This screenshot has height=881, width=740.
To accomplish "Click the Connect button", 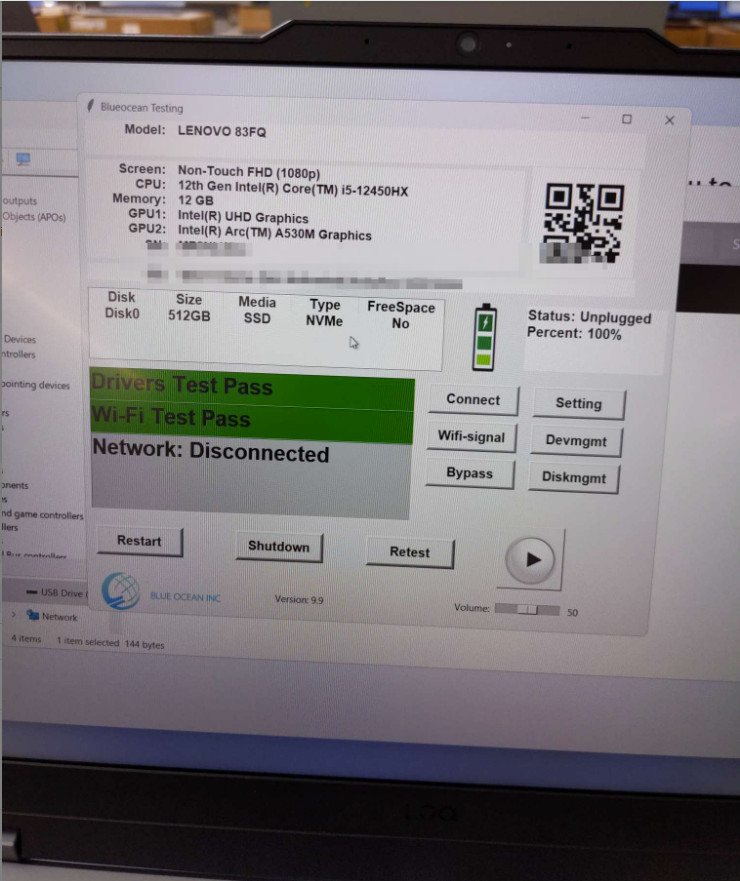I will coord(473,399).
